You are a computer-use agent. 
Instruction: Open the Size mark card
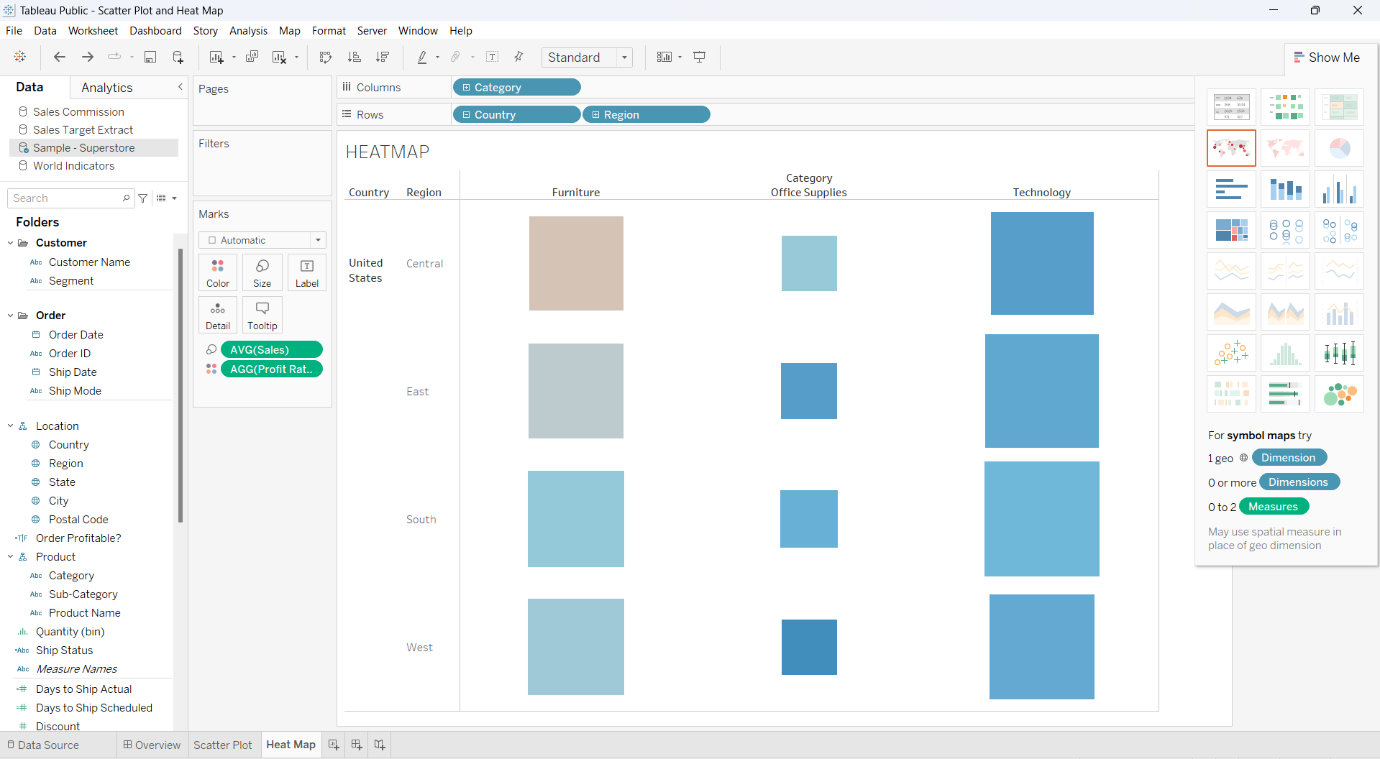pos(261,272)
